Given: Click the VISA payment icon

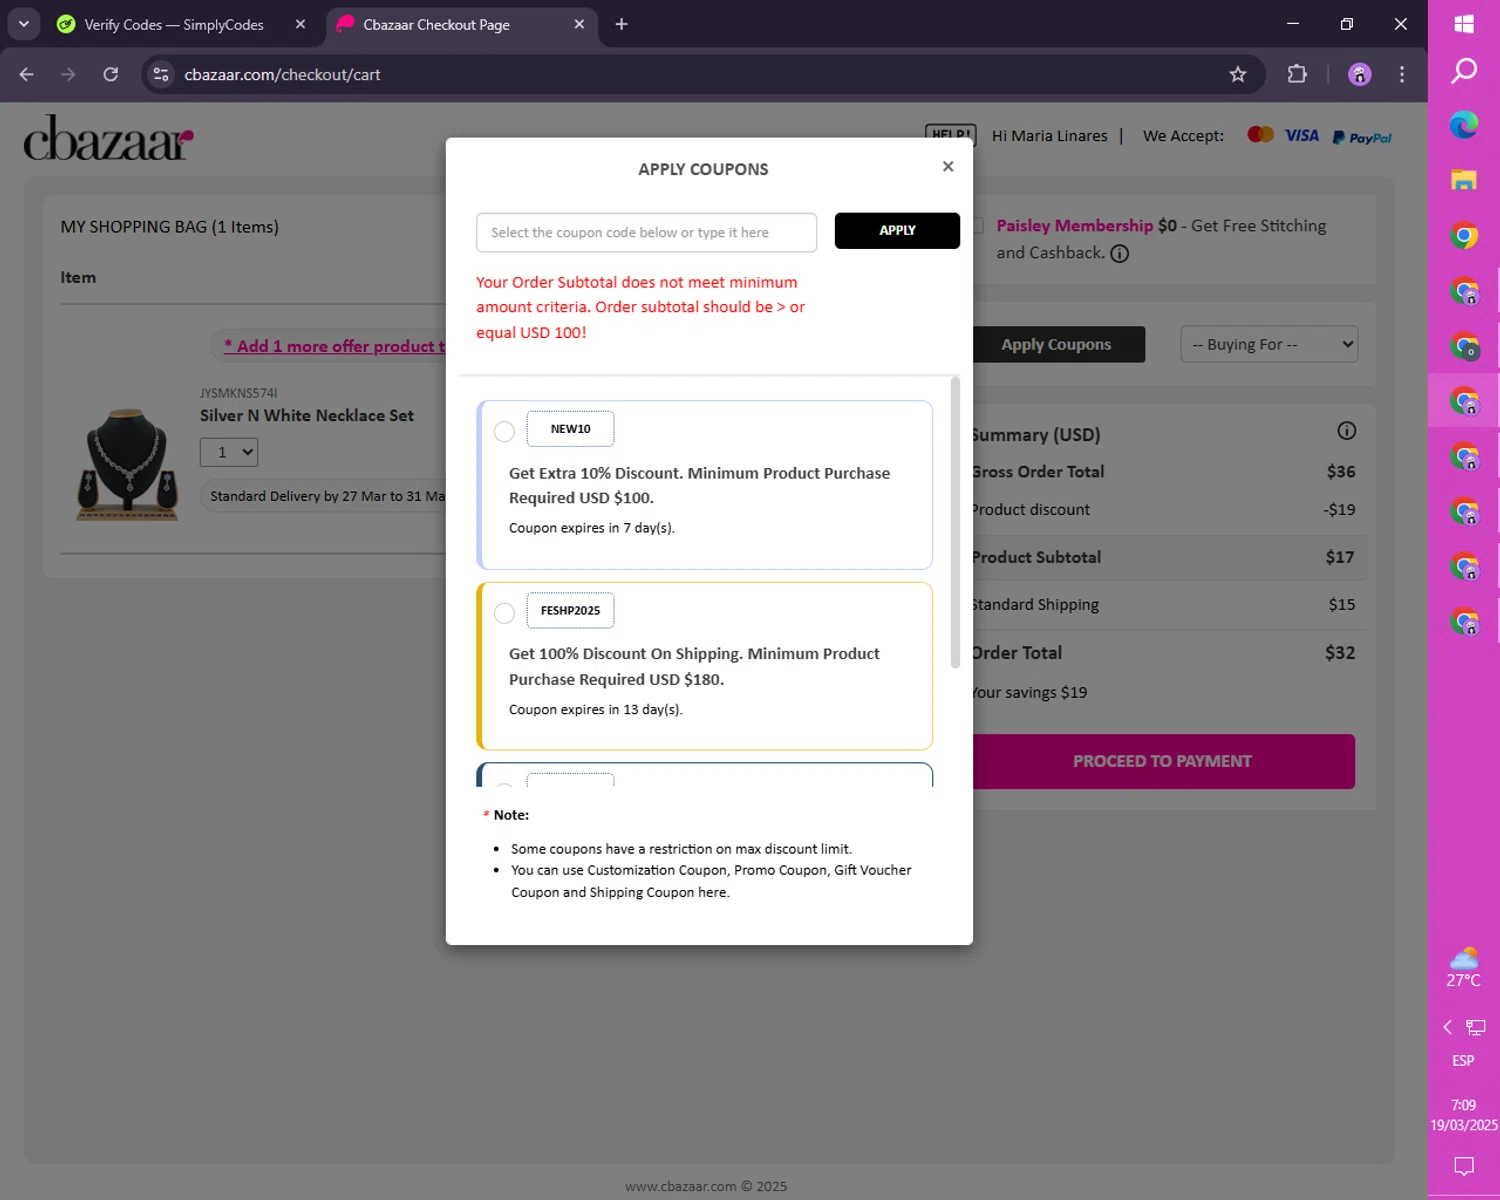Looking at the screenshot, I should pyautogui.click(x=1302, y=135).
